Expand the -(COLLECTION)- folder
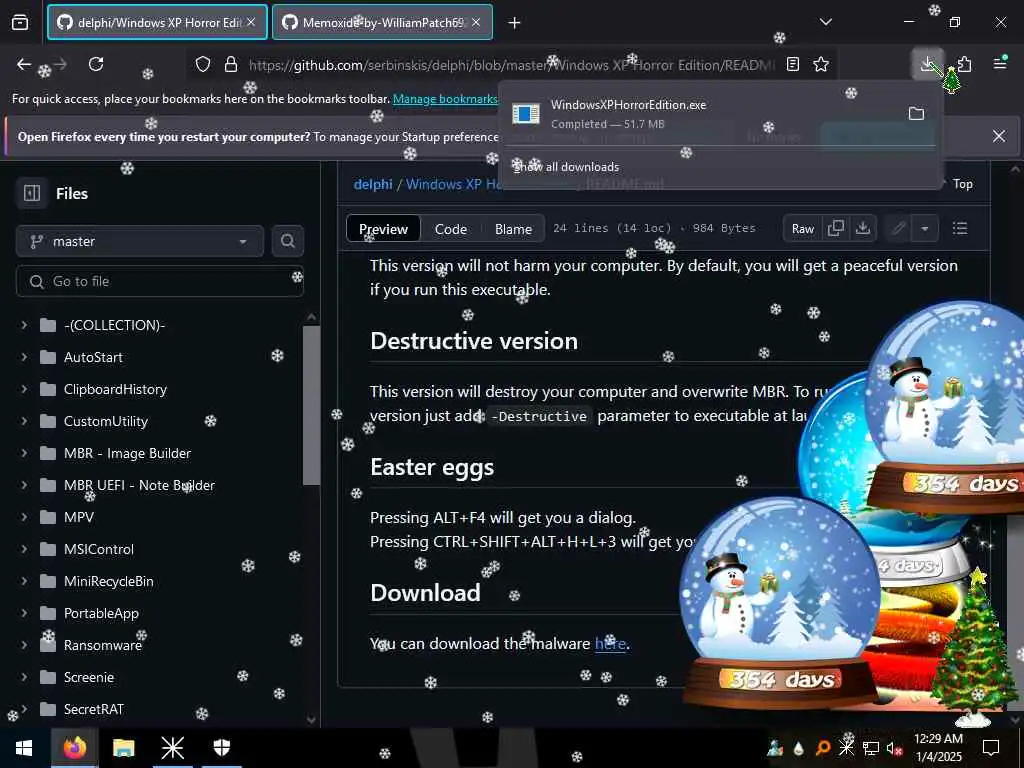 (x=24, y=325)
